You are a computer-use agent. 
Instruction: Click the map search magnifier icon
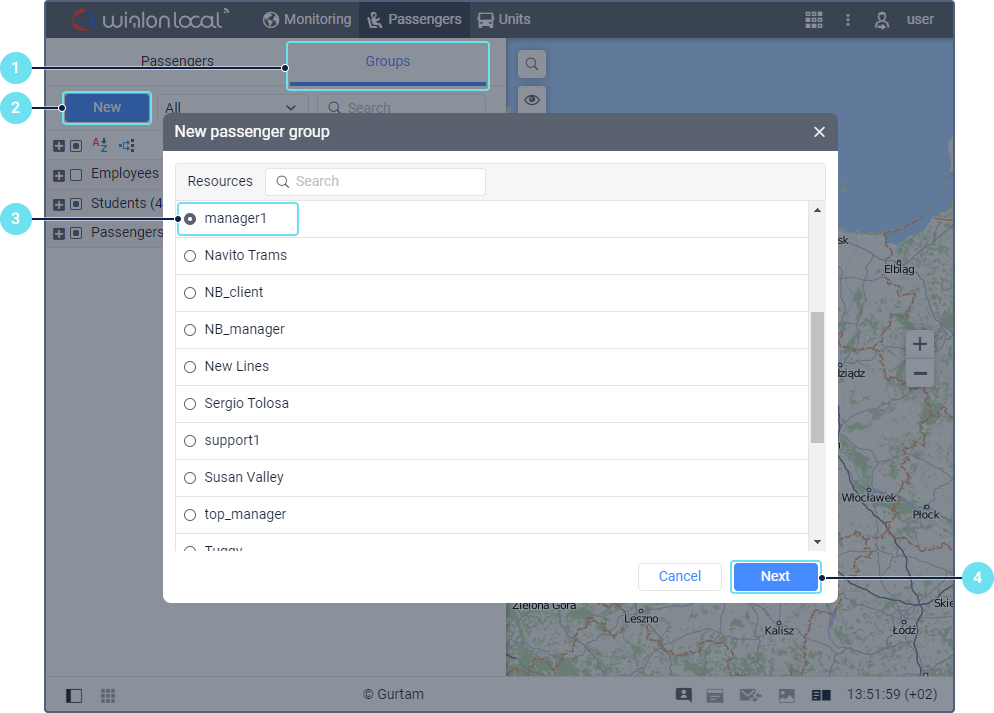(532, 64)
